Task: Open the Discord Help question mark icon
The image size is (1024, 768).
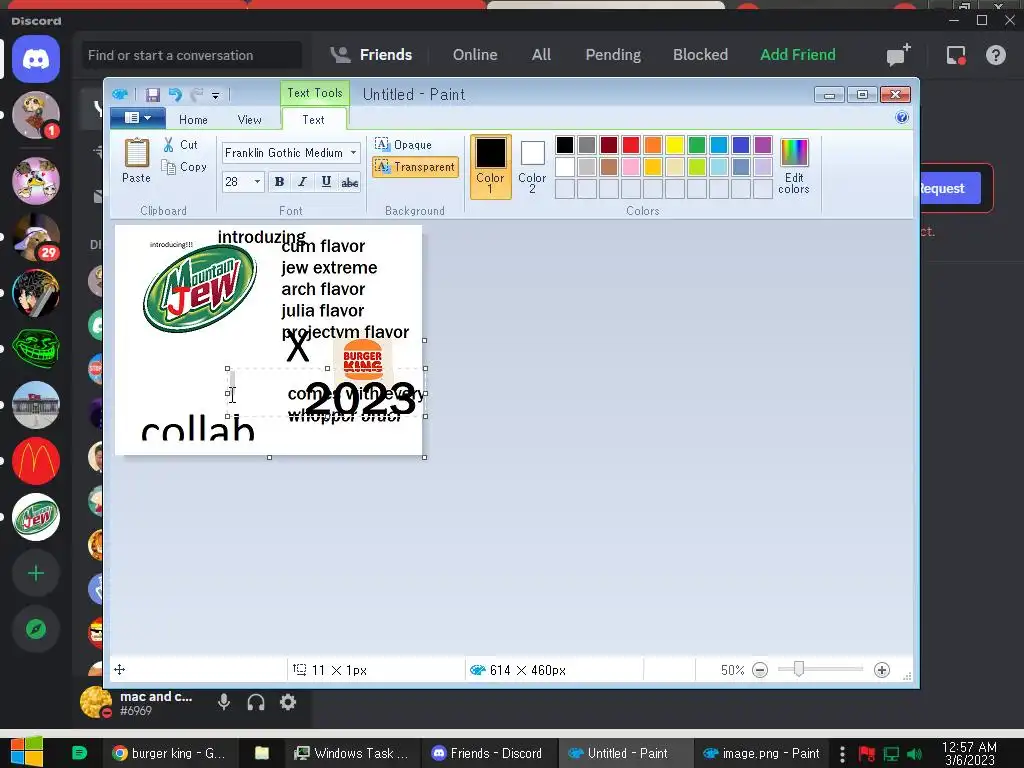Action: click(995, 56)
